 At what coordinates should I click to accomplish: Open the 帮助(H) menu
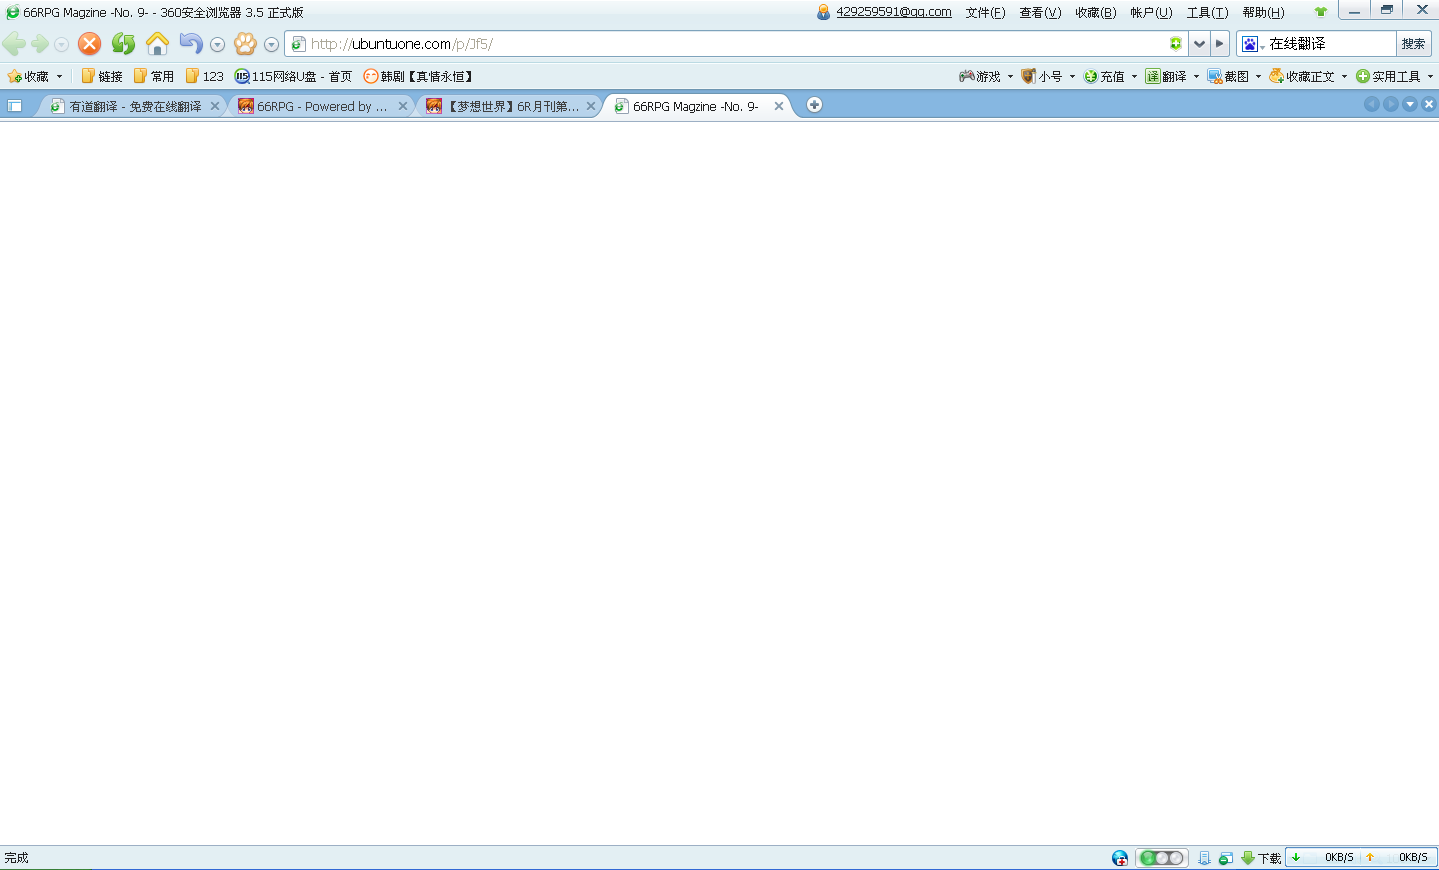click(1263, 13)
